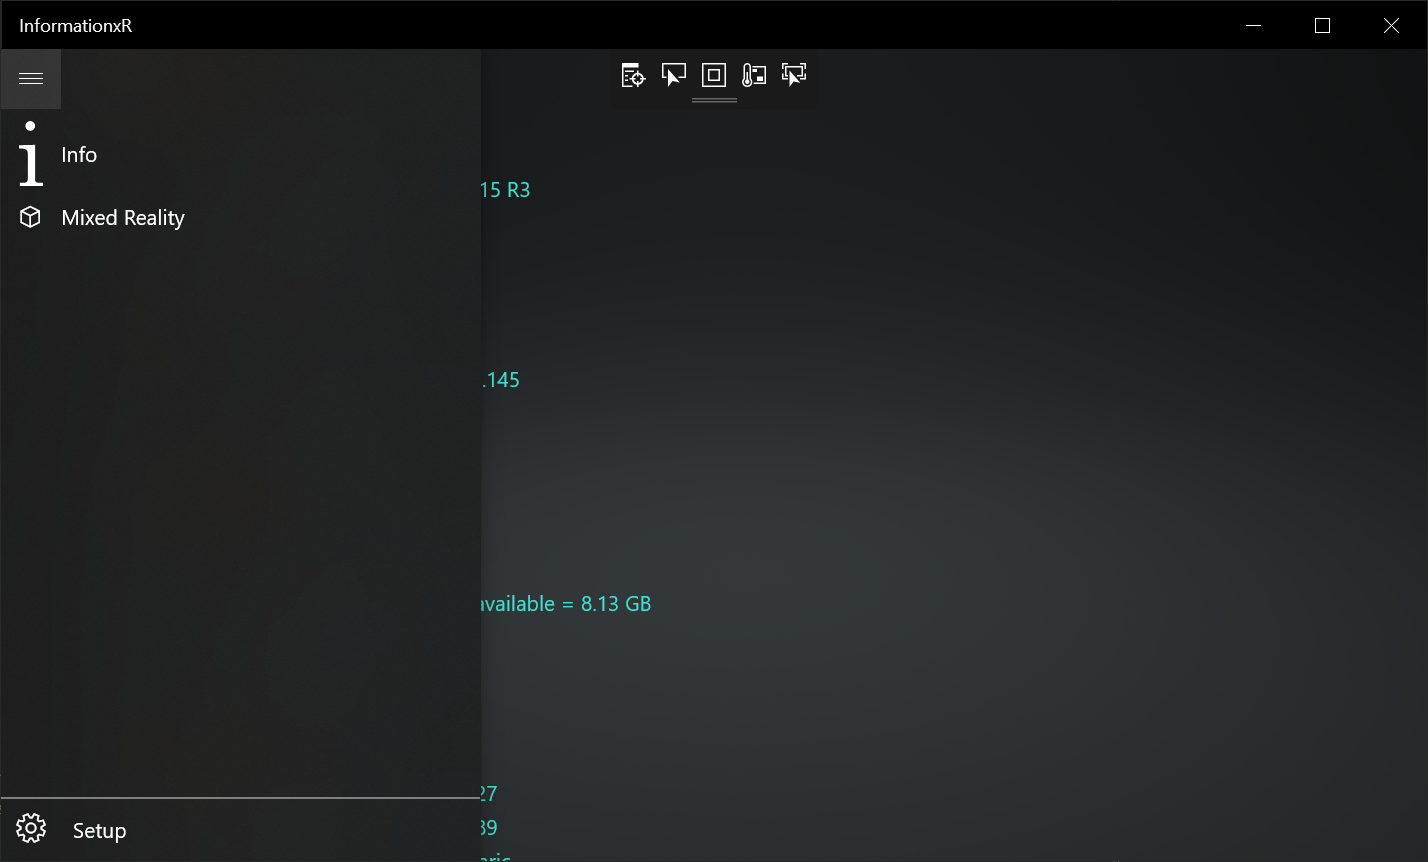
Task: Click the system details crosshair toolbar icon
Action: pos(633,74)
